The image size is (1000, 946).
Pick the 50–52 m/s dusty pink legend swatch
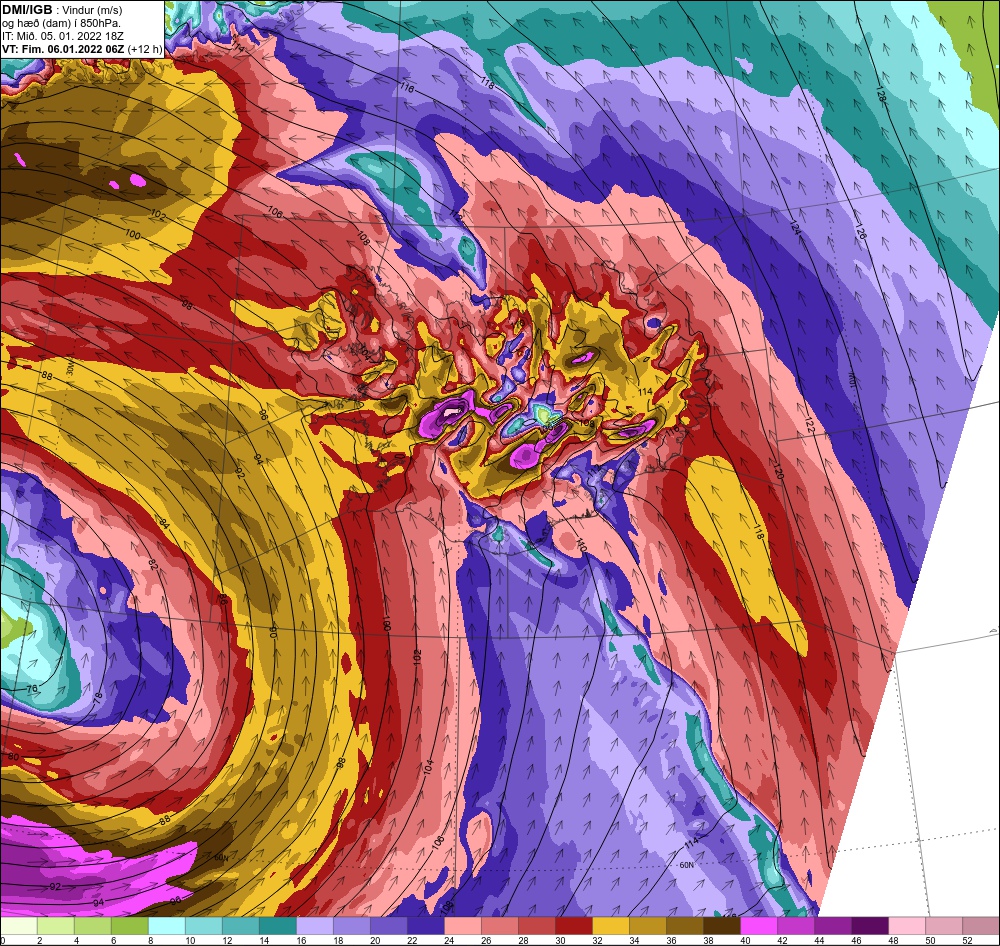click(944, 926)
